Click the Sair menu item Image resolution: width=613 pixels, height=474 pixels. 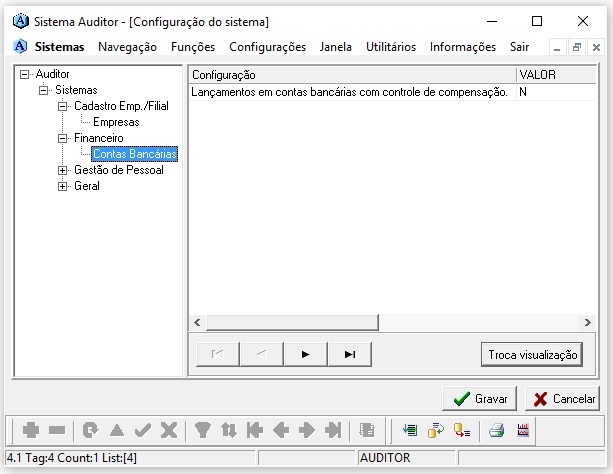(x=519, y=47)
